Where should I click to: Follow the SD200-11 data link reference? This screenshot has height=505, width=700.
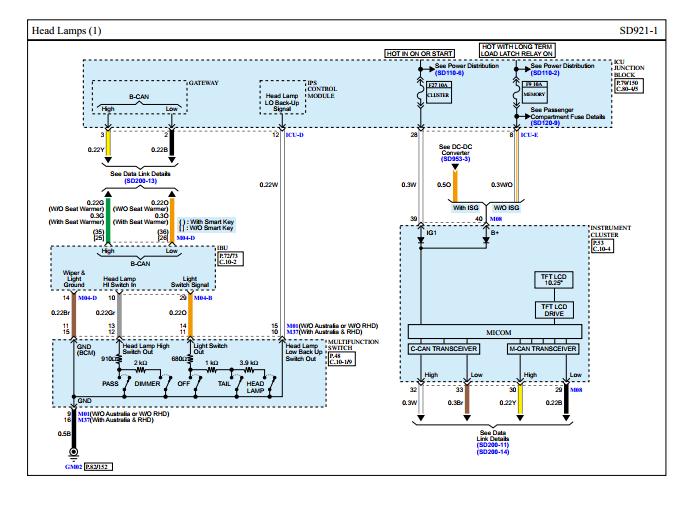pyautogui.click(x=493, y=445)
